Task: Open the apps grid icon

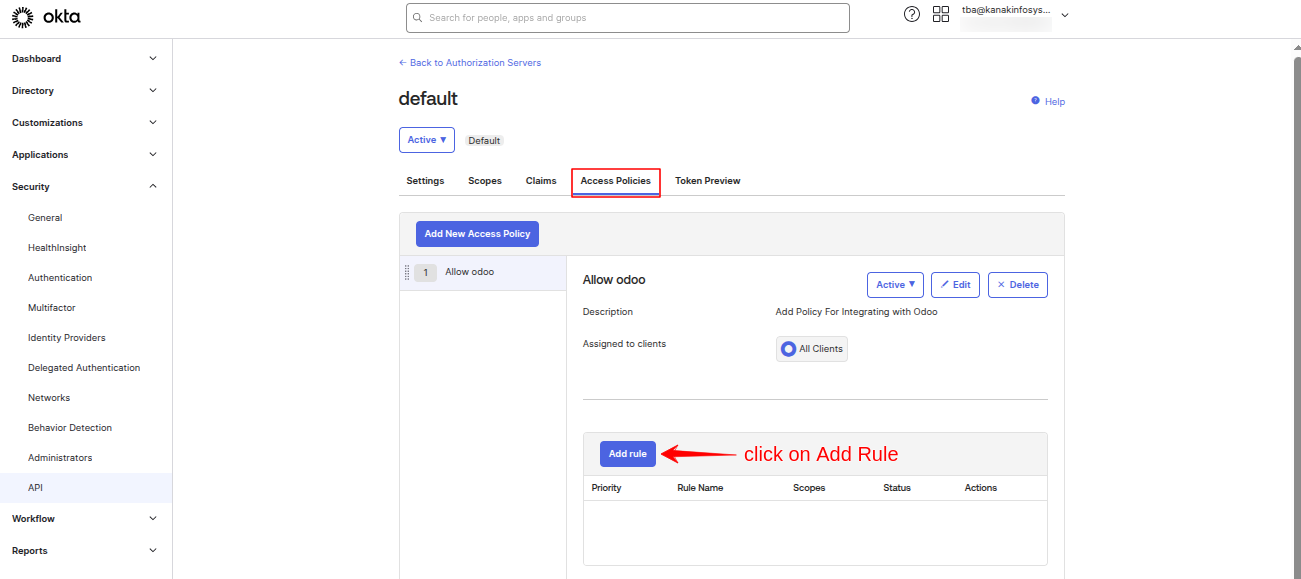Action: pos(941,14)
